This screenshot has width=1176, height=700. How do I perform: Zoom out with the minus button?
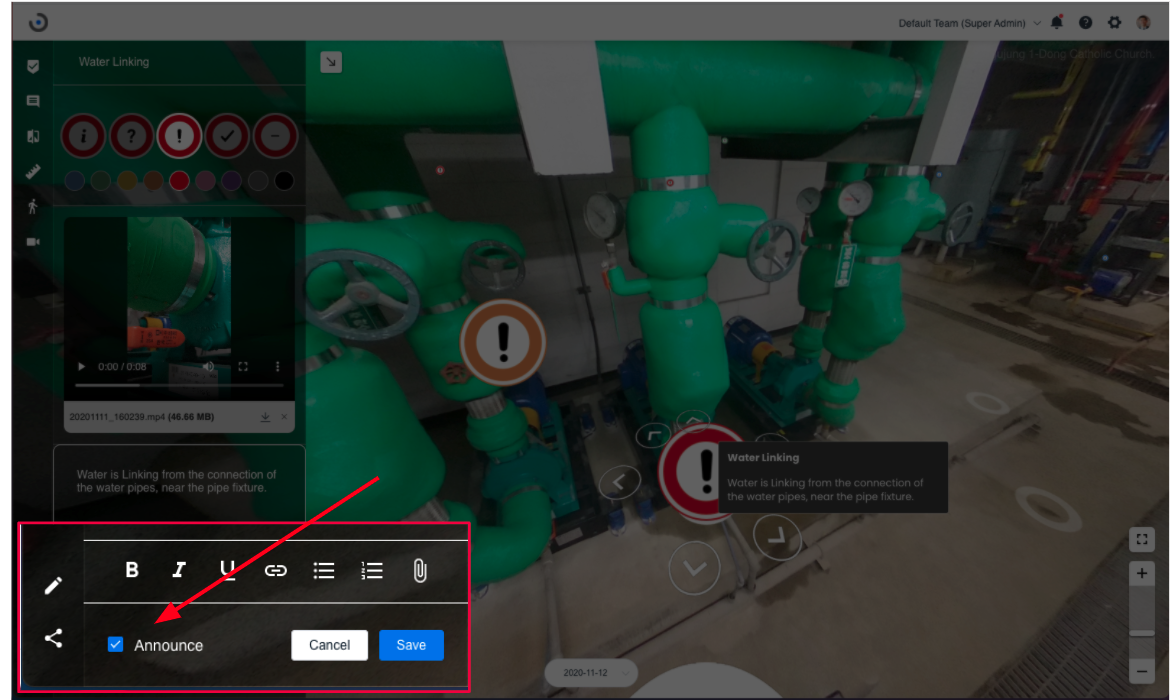tap(1142, 671)
